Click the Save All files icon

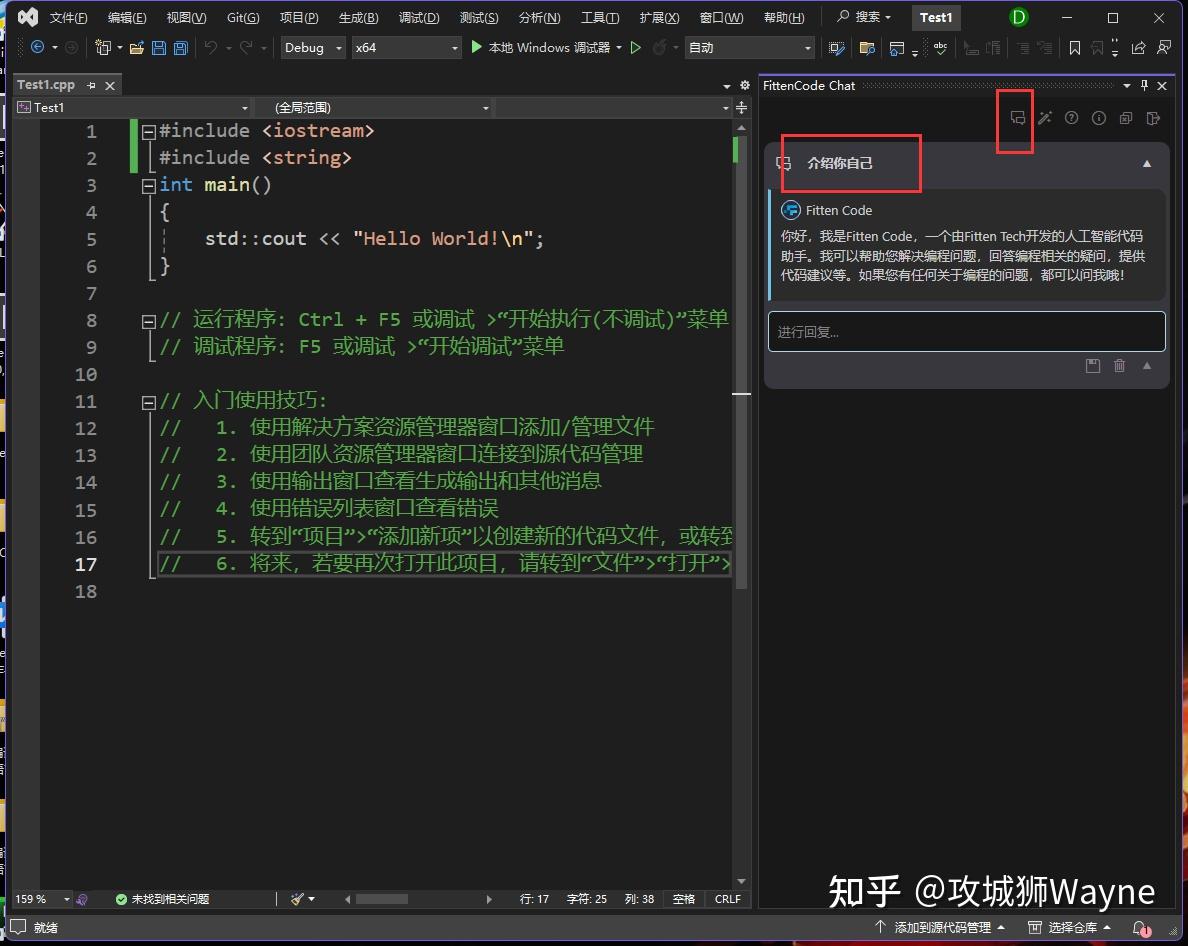[180, 47]
